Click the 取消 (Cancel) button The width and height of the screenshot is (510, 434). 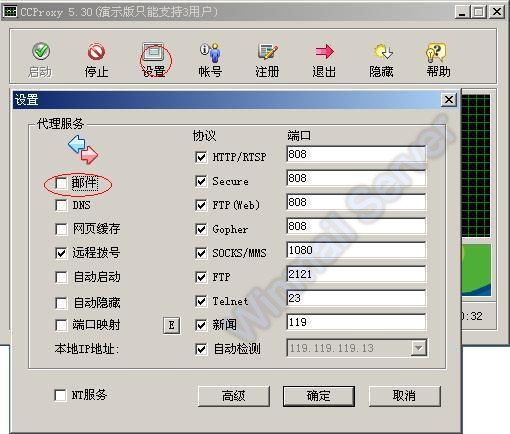pos(405,396)
